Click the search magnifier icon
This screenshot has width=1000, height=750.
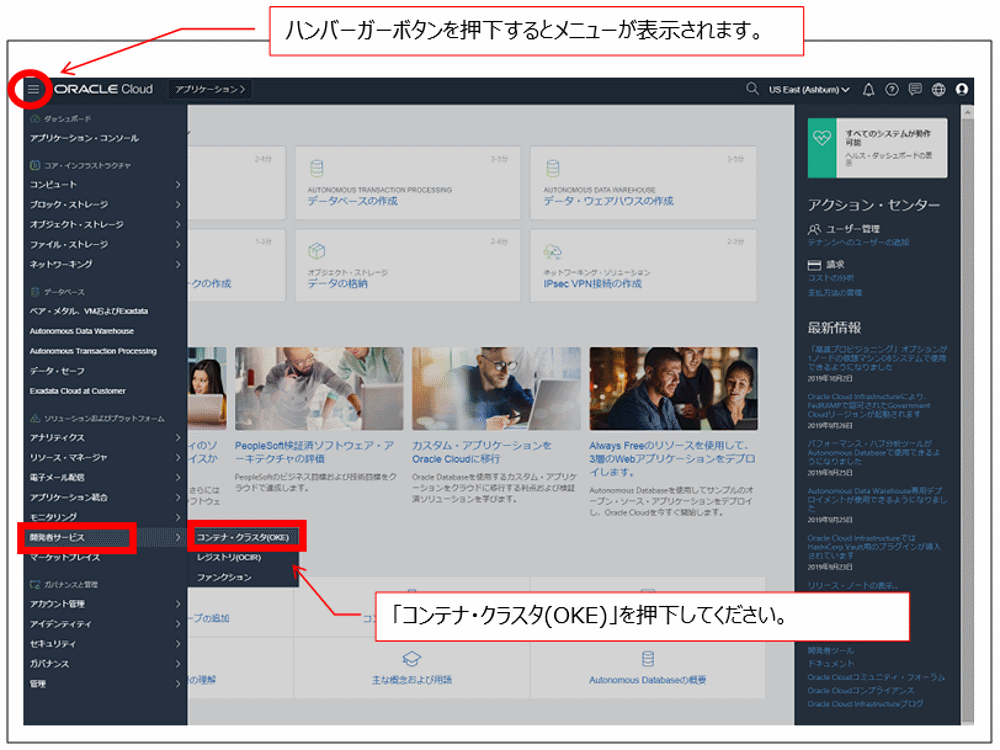(750, 89)
